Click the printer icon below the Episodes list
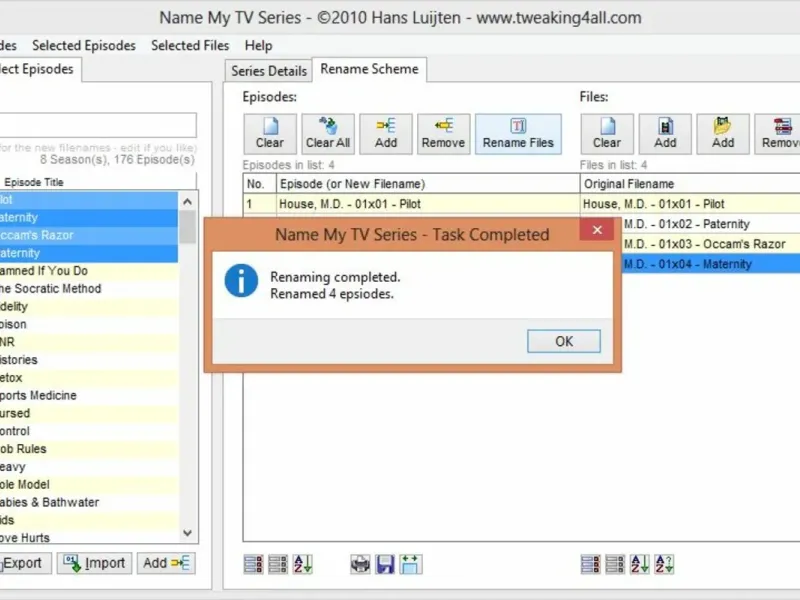The image size is (800, 600). click(x=360, y=564)
